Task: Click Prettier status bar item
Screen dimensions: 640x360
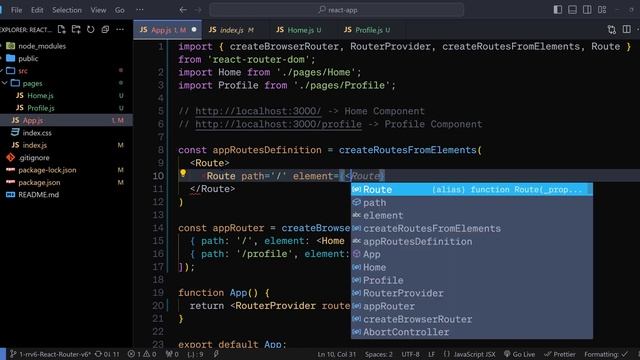Action: pos(560,354)
